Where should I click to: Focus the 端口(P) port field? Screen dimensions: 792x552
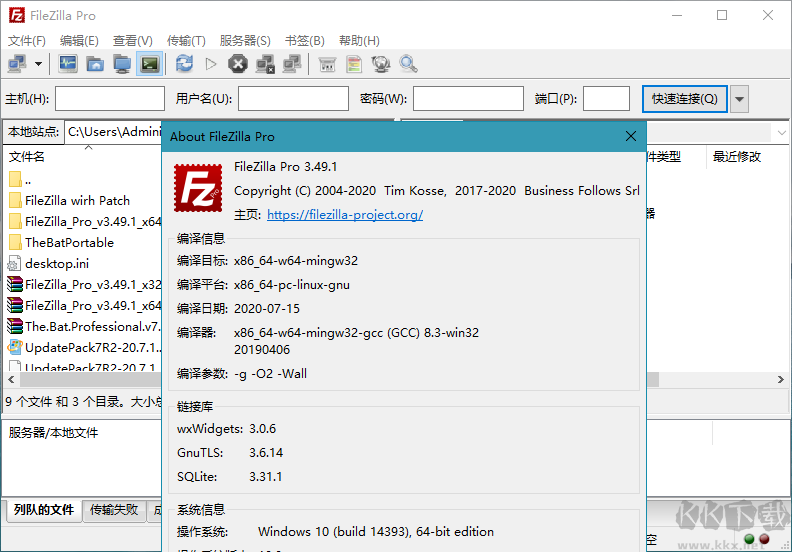click(606, 98)
